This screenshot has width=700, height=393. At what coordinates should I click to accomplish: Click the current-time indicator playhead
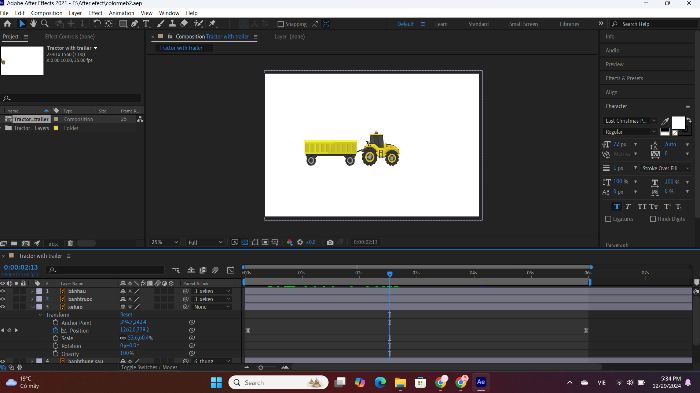pyautogui.click(x=390, y=274)
